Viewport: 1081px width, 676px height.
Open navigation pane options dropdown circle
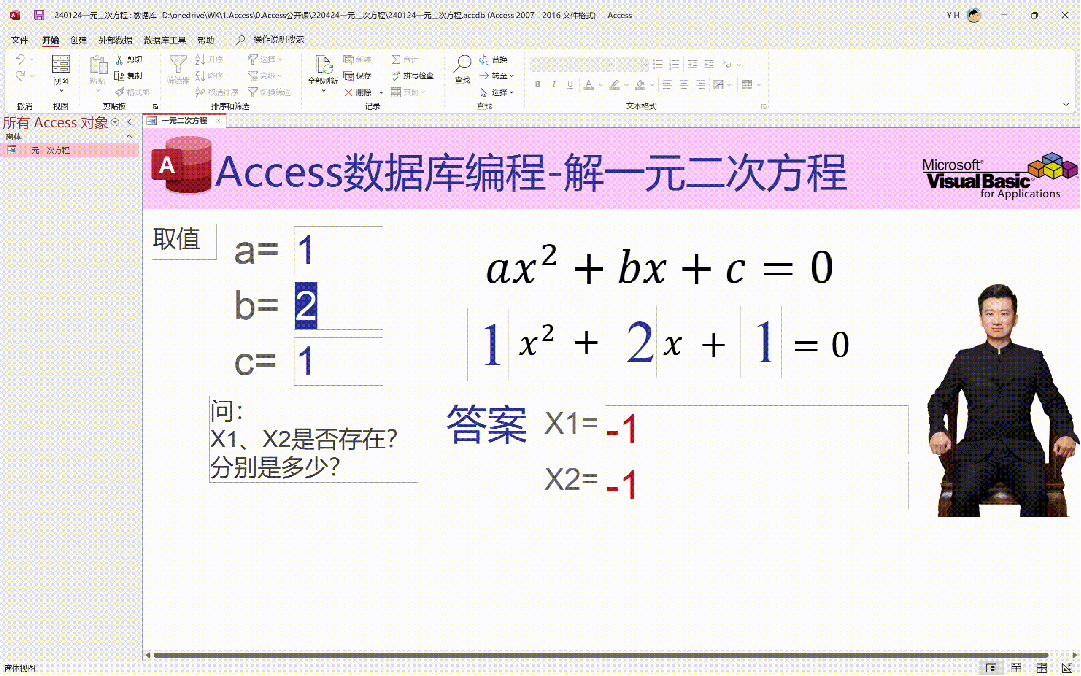(115, 122)
